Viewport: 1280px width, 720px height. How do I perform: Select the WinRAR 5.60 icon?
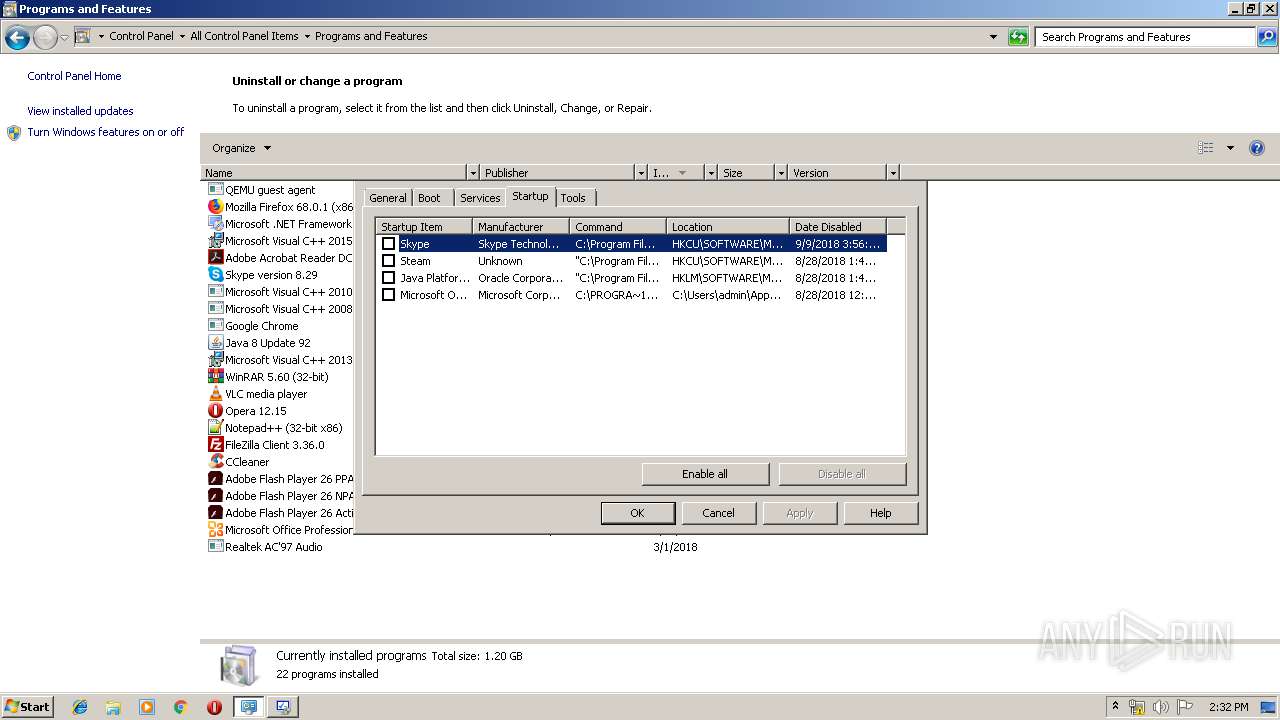coord(215,376)
